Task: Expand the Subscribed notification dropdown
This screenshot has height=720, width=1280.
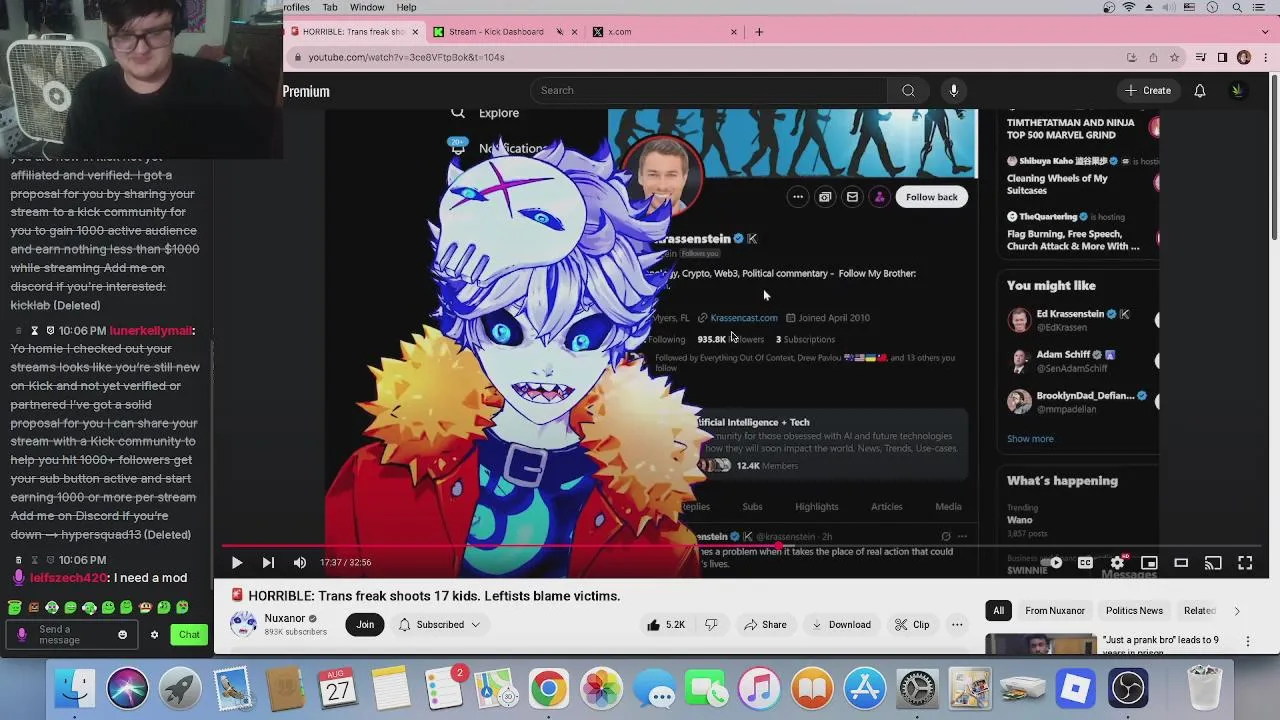Action: (439, 625)
